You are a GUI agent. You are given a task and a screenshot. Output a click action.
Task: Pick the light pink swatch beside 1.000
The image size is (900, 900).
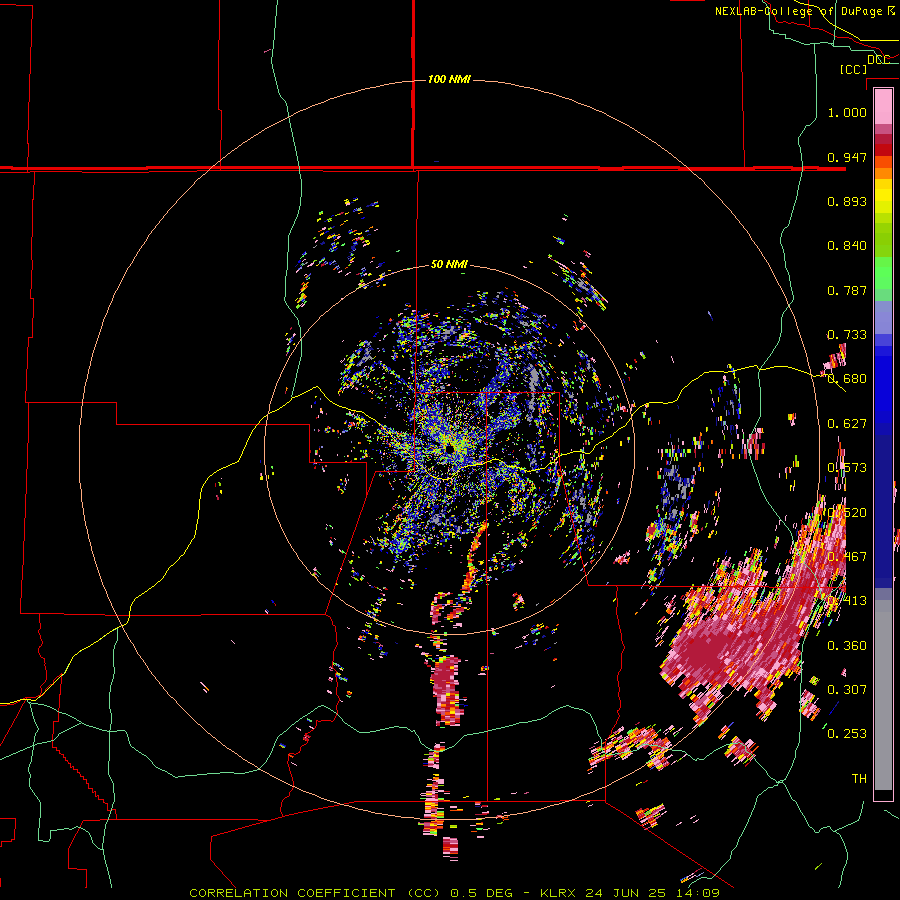coord(883,107)
